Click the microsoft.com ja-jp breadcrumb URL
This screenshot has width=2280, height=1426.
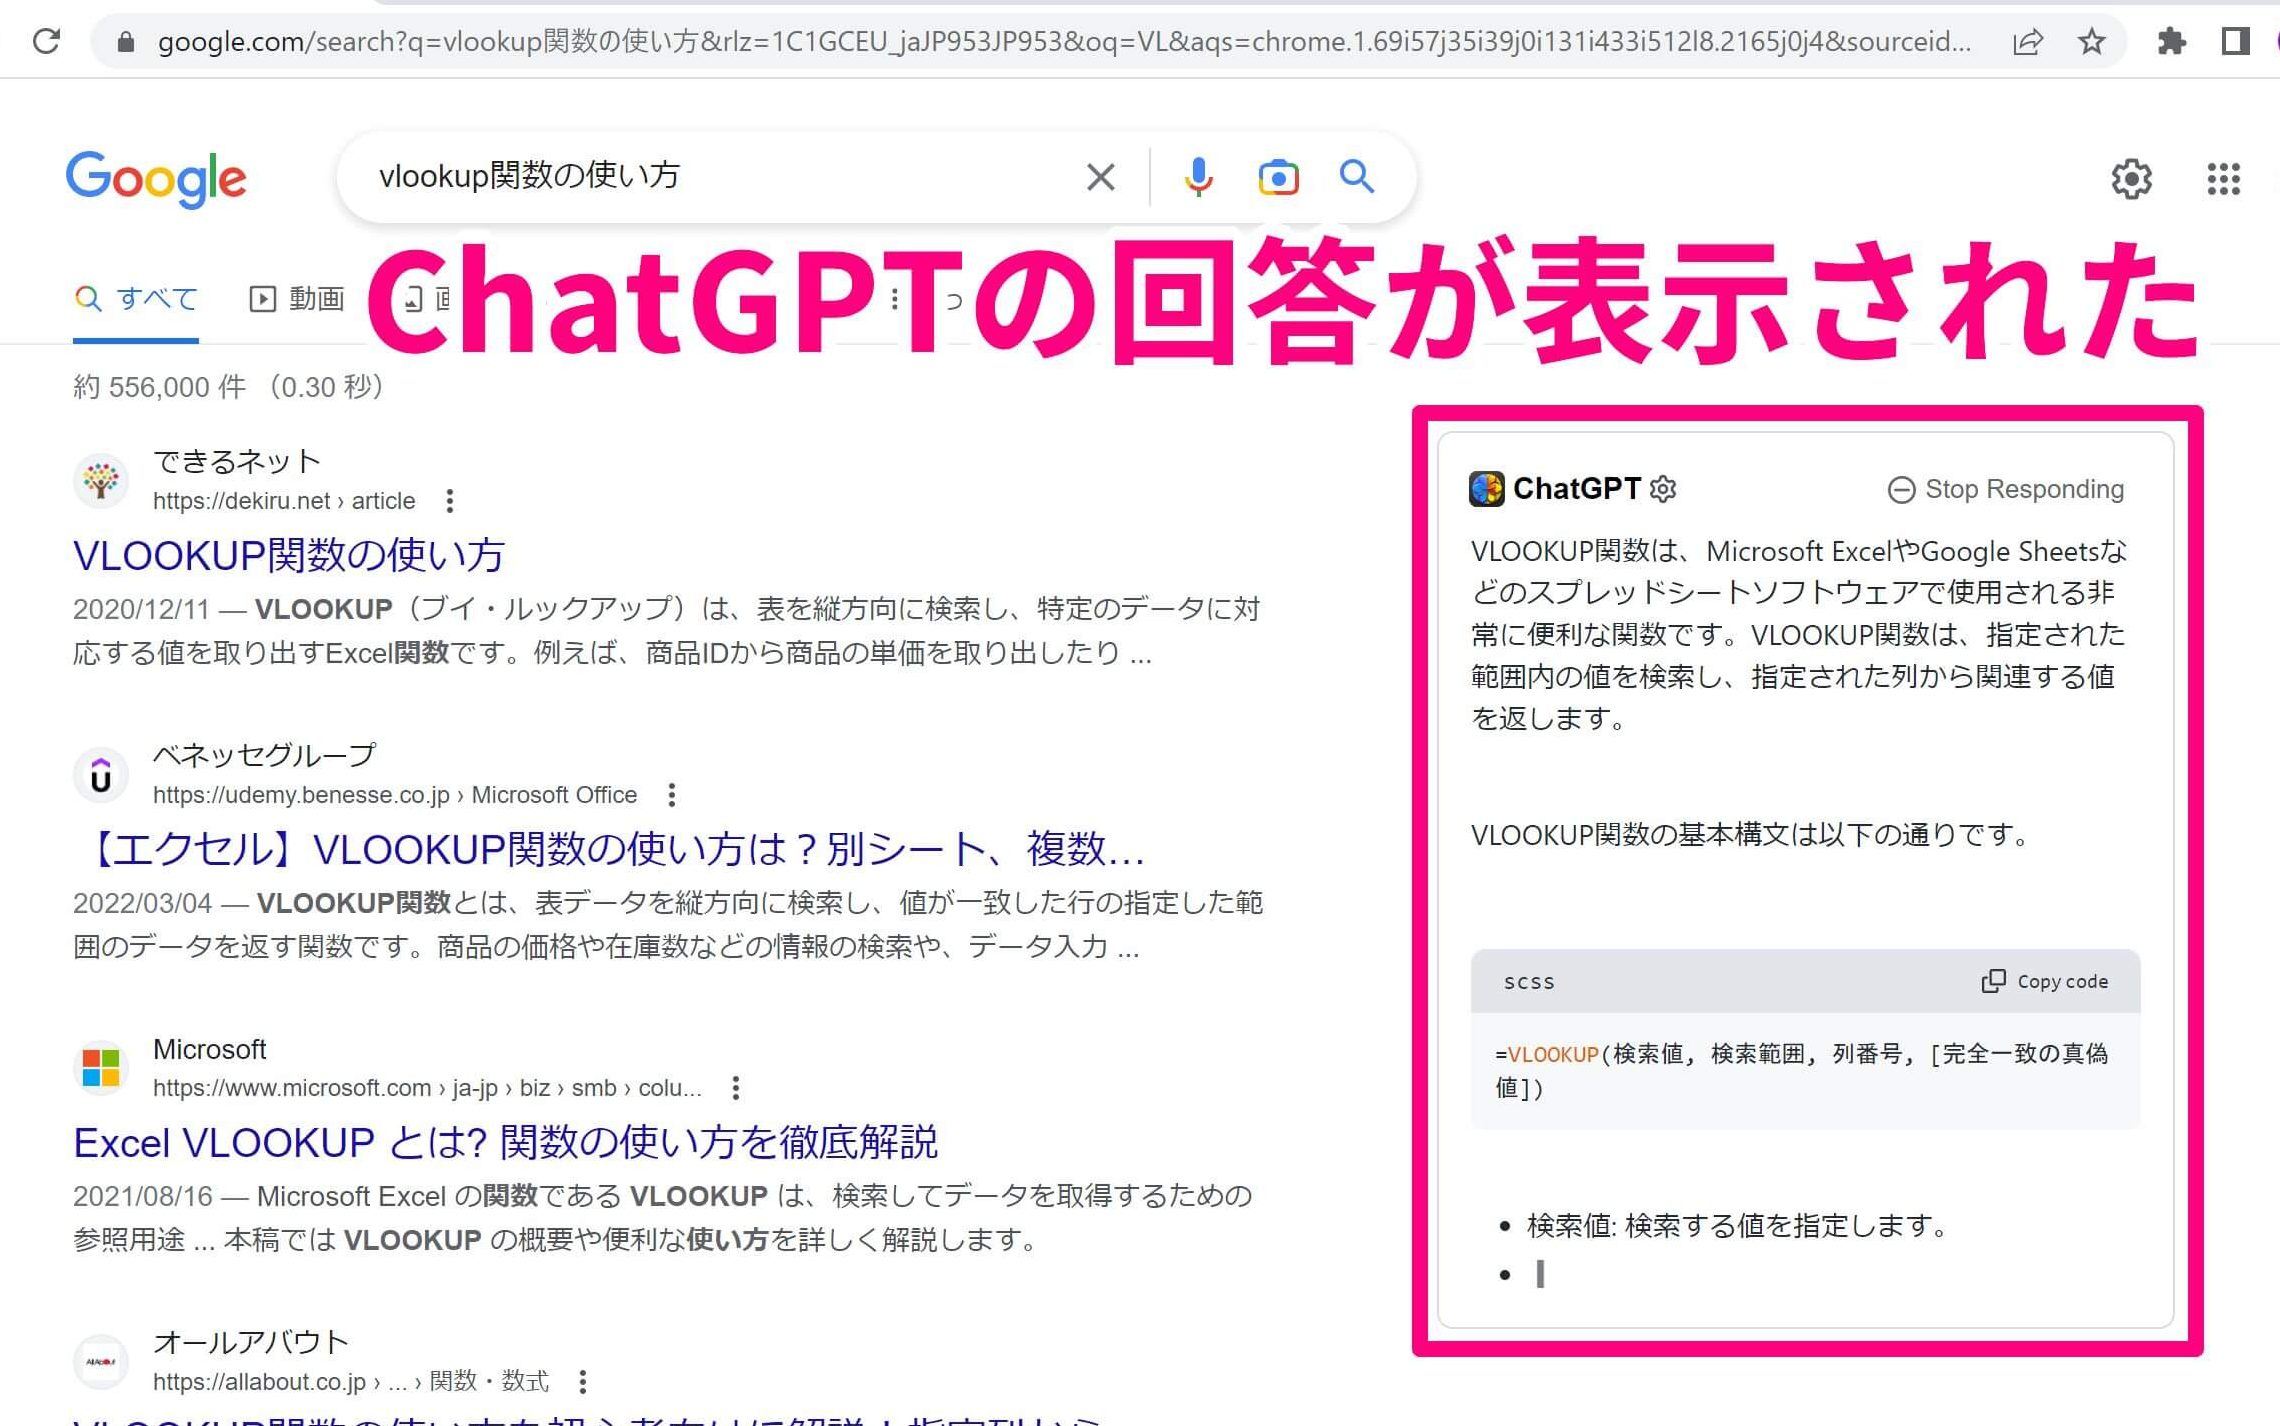tap(427, 1088)
